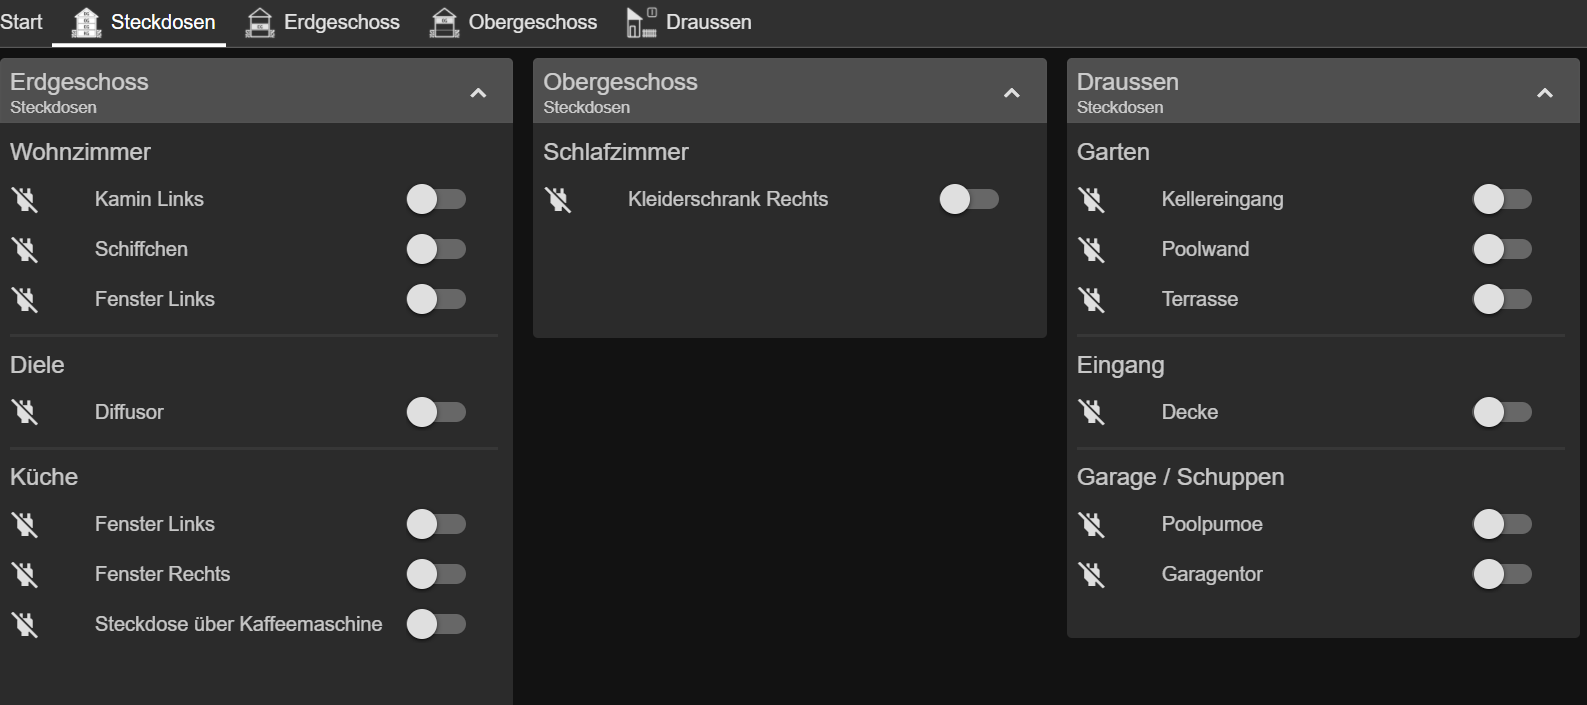Go to the Start view
This screenshot has width=1587, height=705.
(21, 22)
